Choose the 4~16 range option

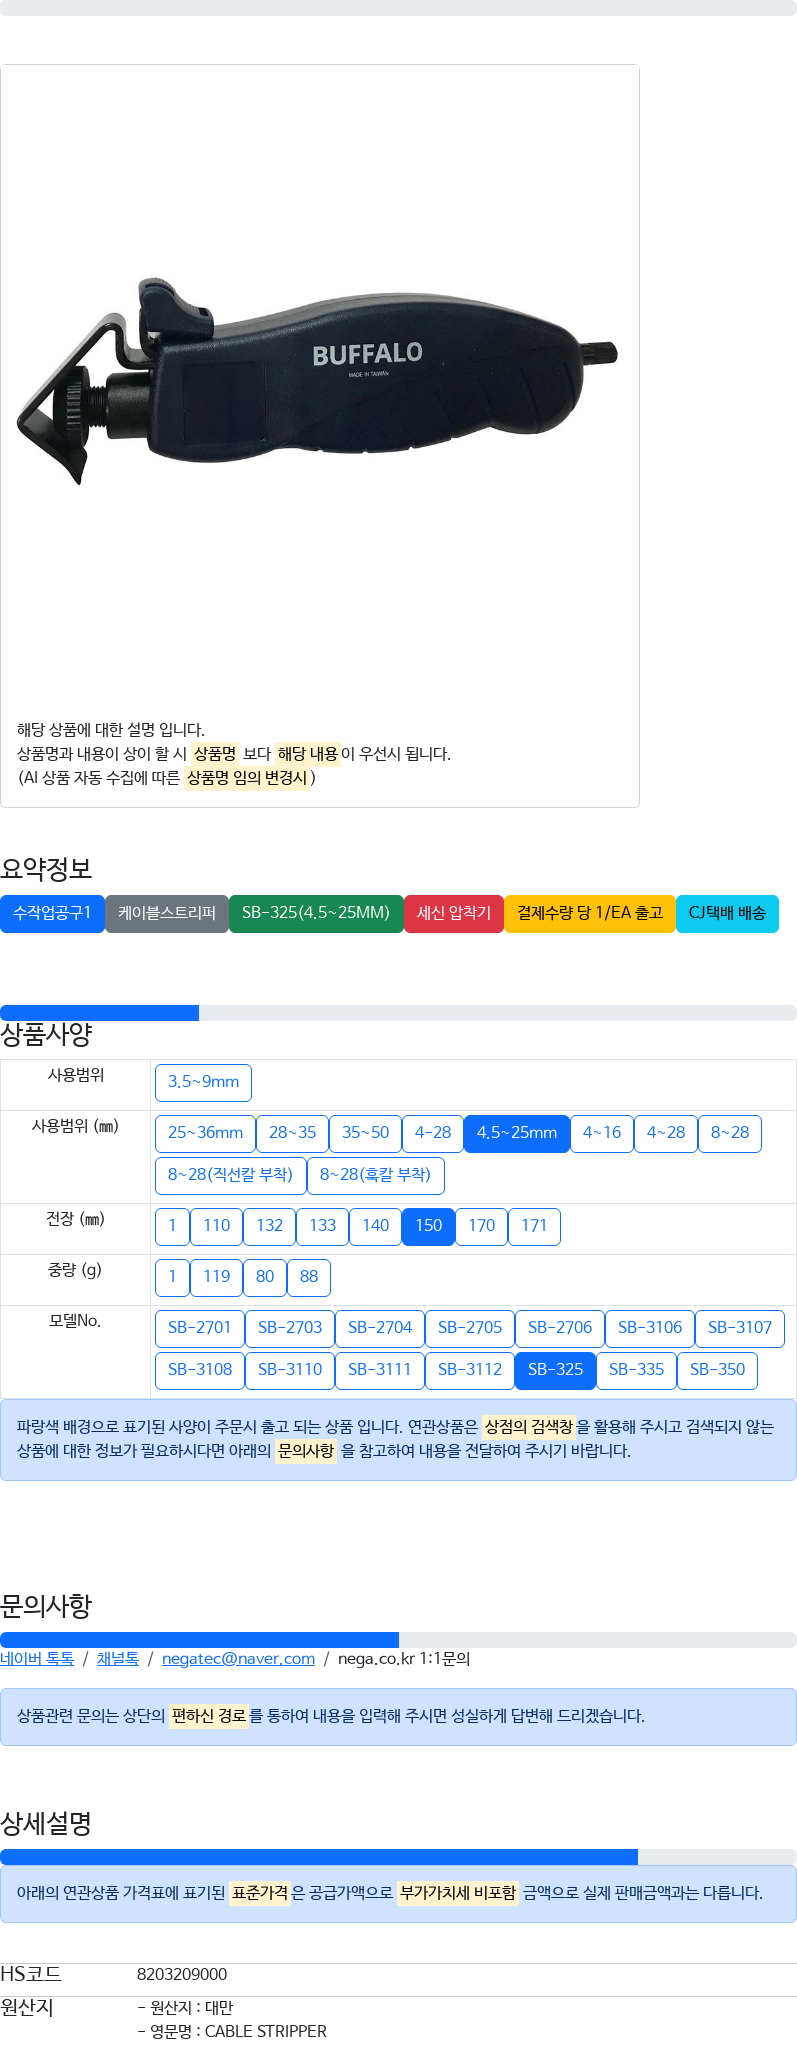[602, 1133]
